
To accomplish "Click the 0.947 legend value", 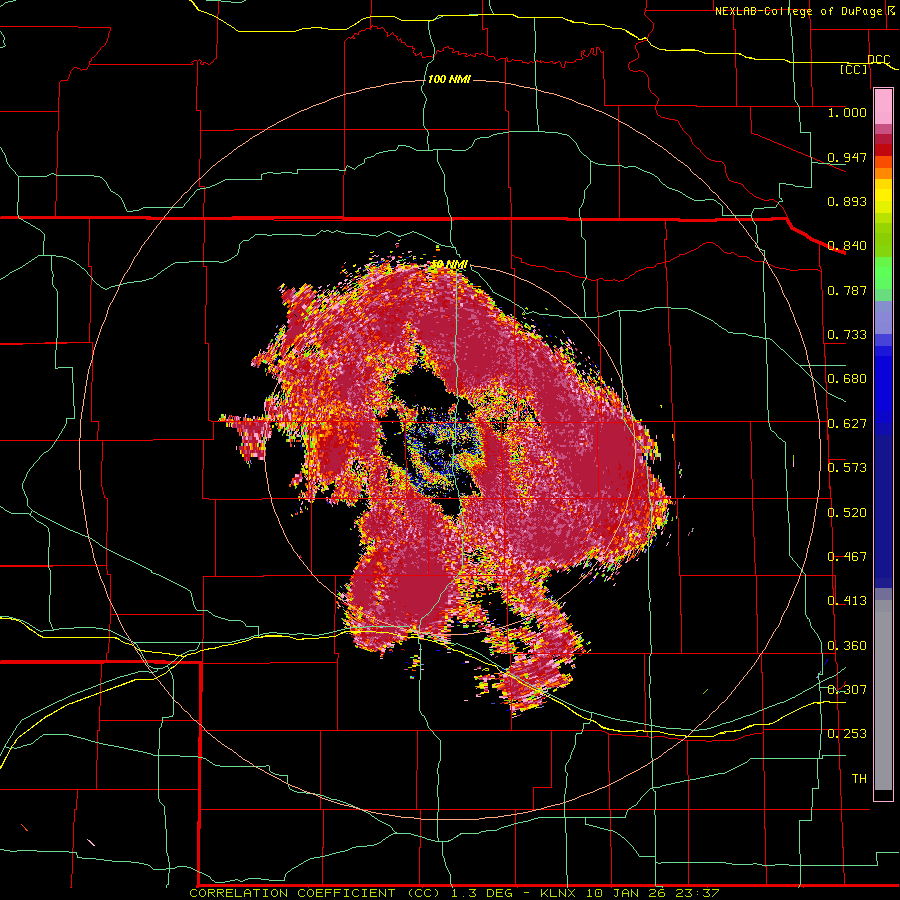I will pos(847,157).
